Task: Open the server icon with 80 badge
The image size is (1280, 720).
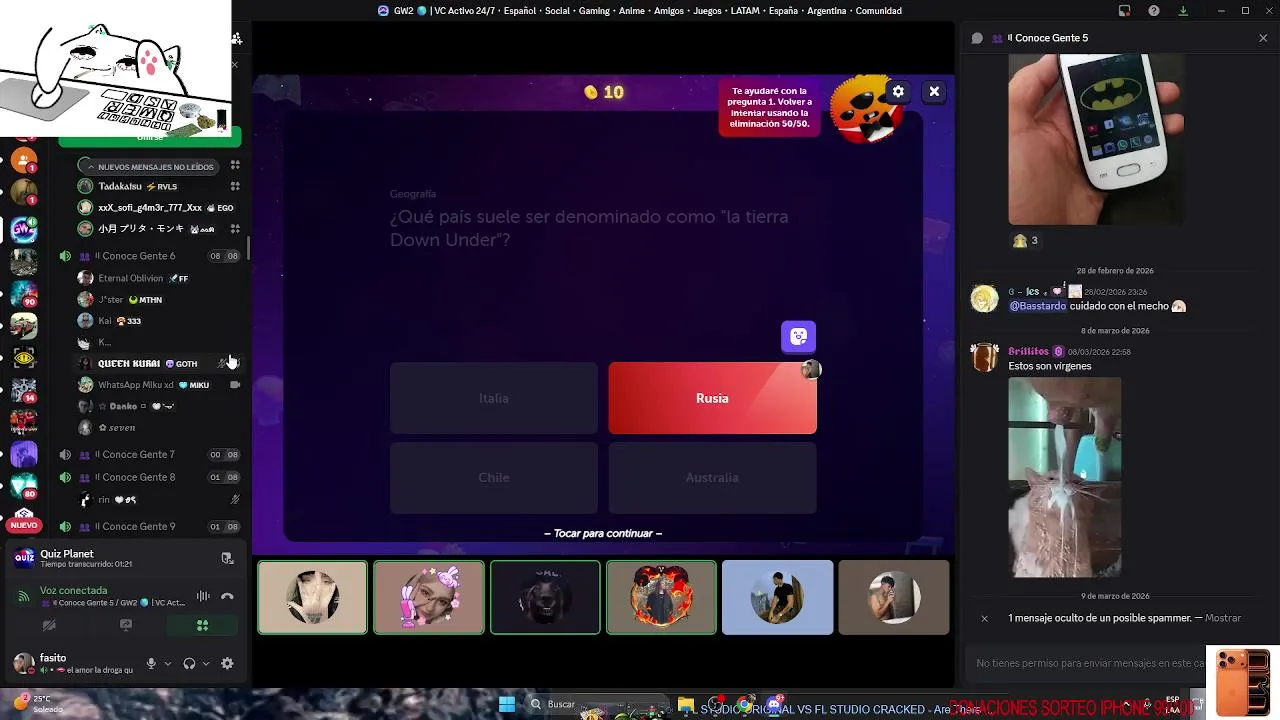Action: [x=24, y=487]
